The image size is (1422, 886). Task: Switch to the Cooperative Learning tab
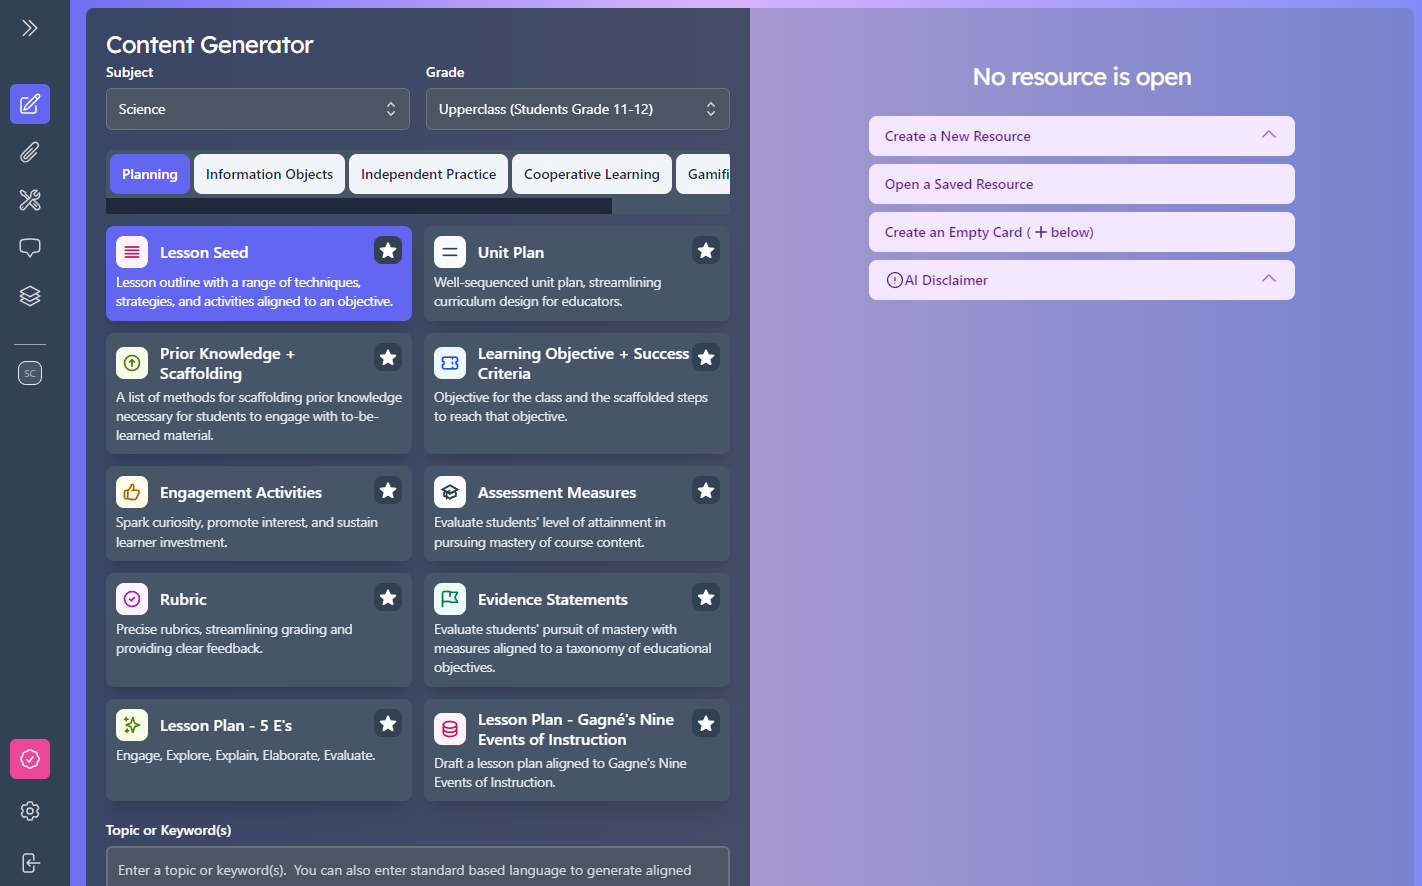coord(591,174)
